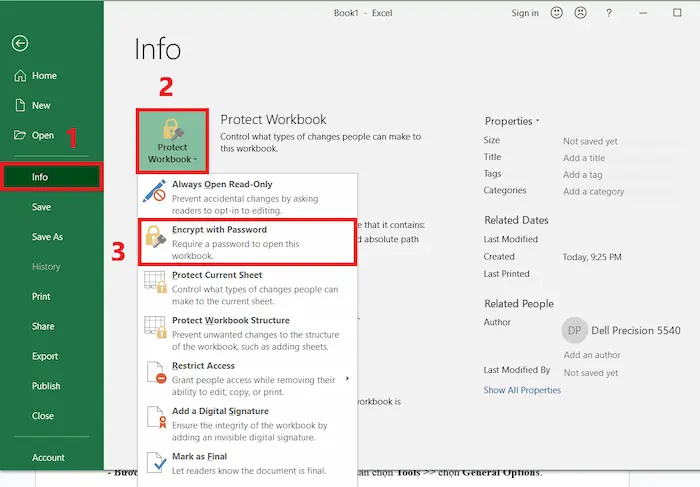Click the Protect Current Sheet icon

(154, 282)
